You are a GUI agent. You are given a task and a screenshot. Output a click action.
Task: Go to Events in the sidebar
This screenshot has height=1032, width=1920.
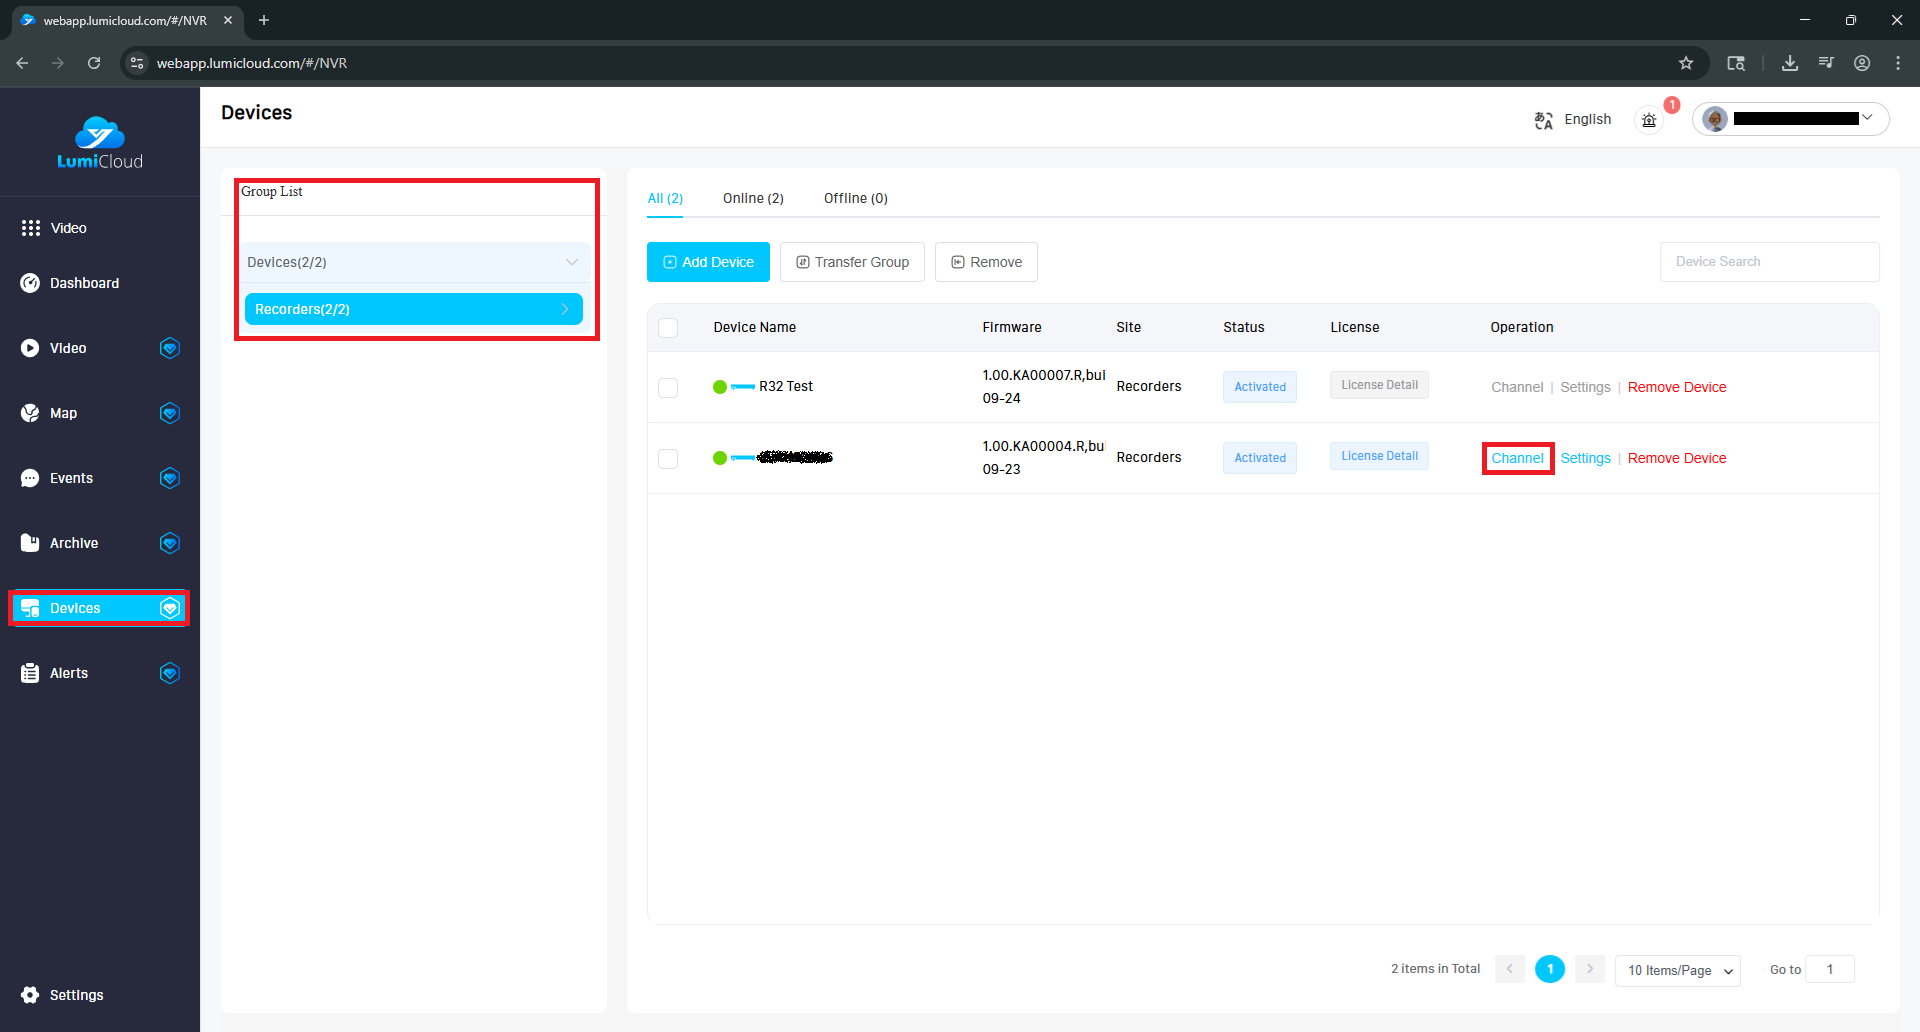pyautogui.click(x=71, y=478)
